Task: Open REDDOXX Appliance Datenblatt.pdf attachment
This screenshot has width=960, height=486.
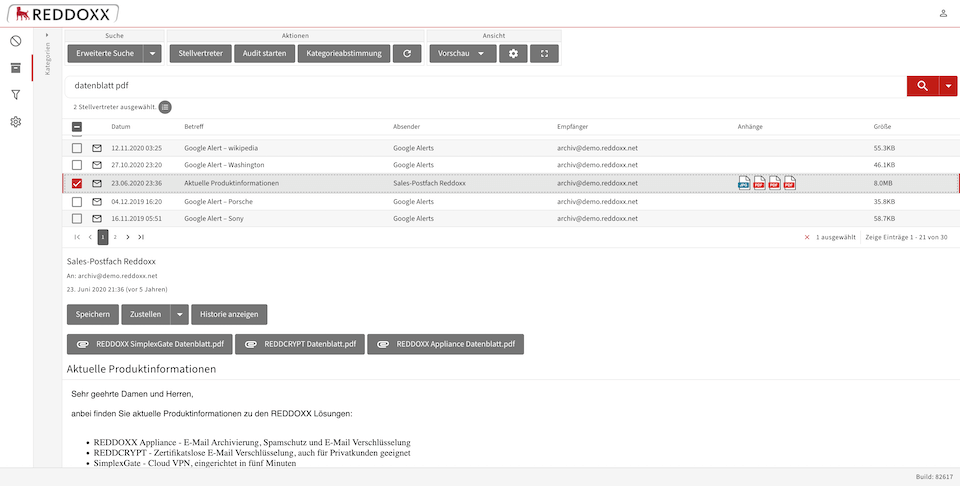Action: [446, 344]
